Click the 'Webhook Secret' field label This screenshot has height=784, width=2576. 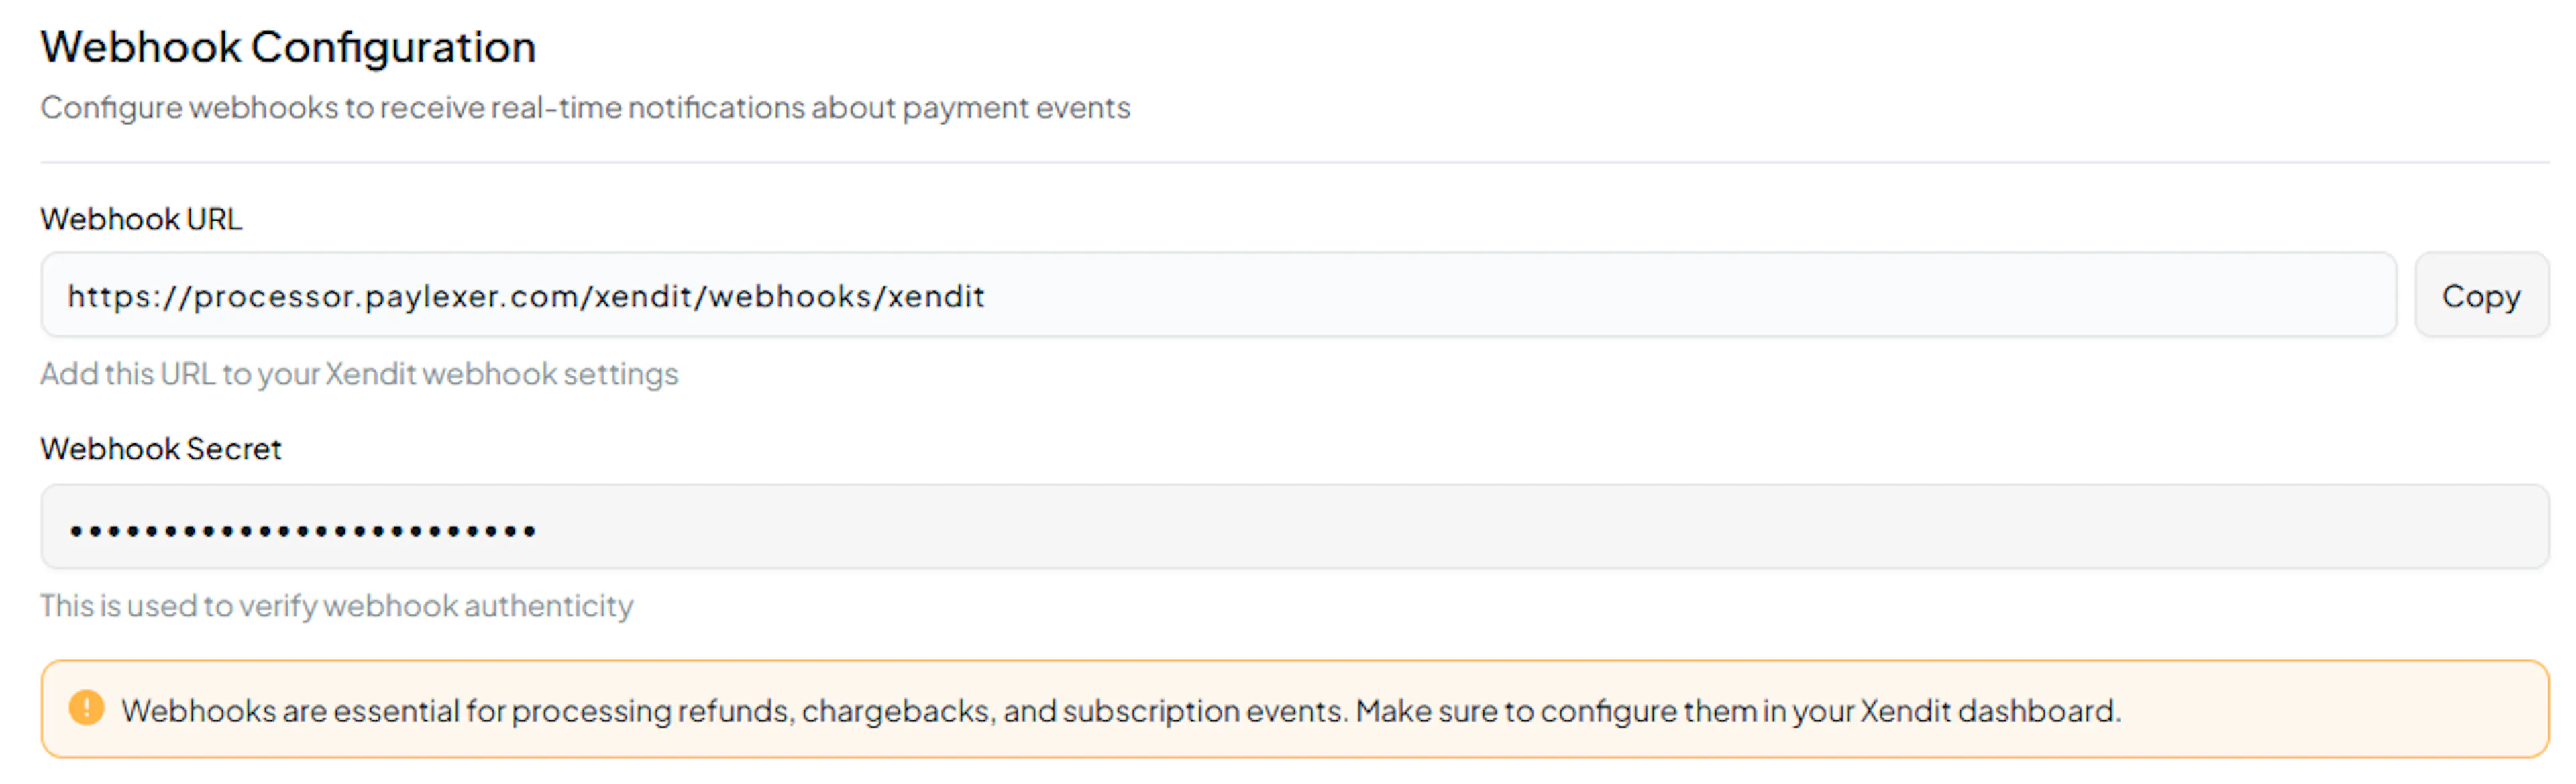161,449
